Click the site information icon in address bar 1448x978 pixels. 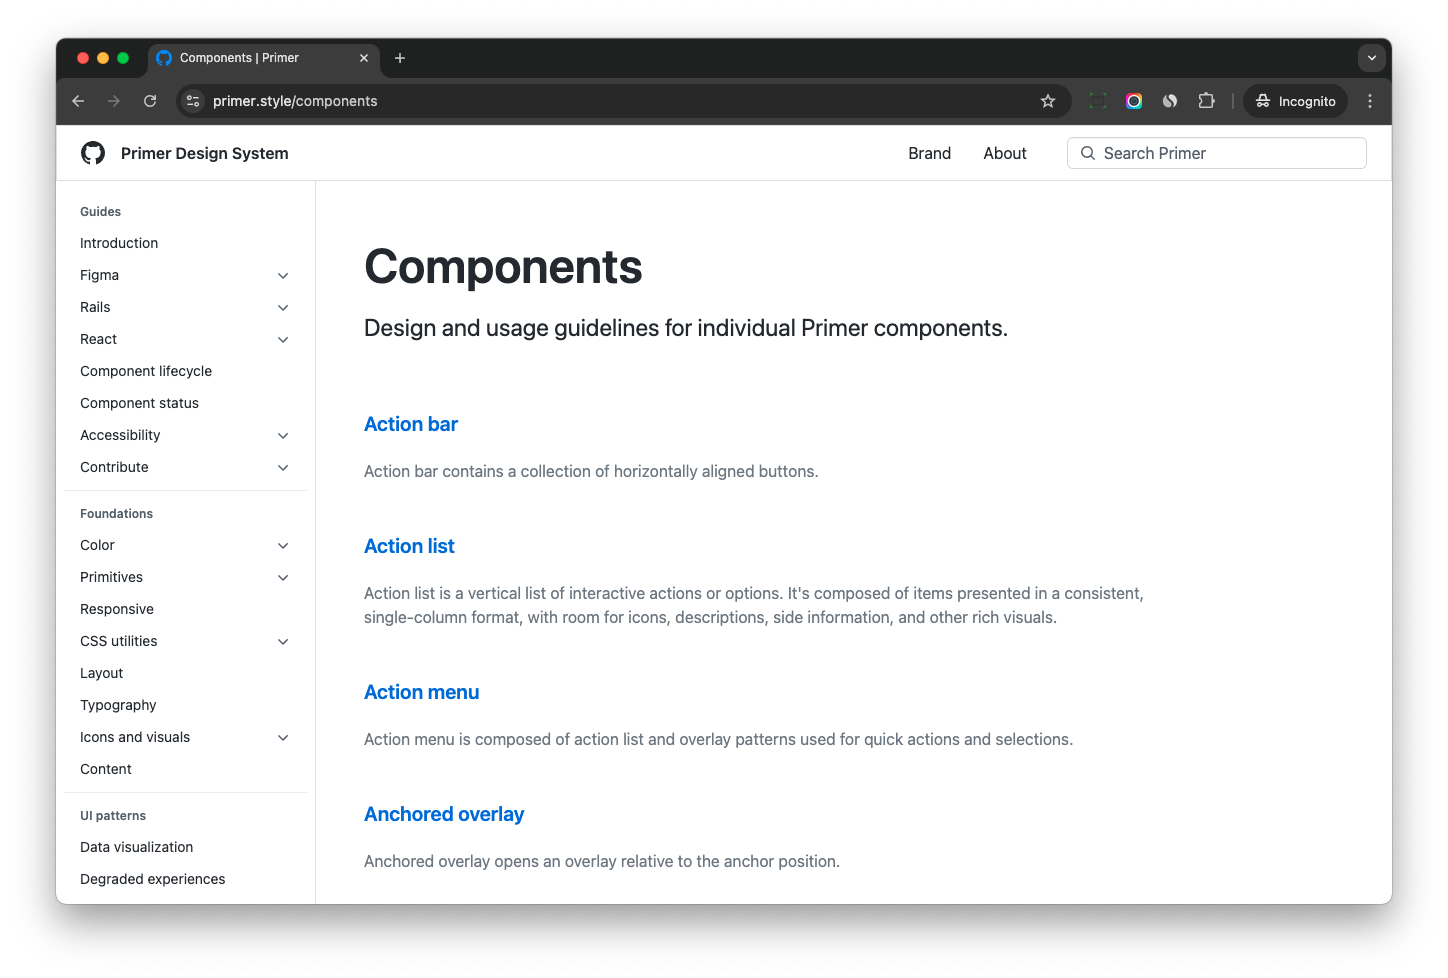194,101
